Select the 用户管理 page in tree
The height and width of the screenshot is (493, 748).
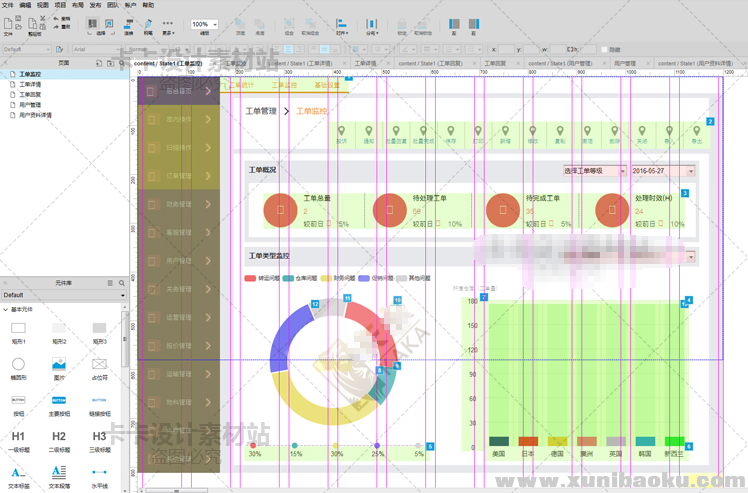coord(30,104)
